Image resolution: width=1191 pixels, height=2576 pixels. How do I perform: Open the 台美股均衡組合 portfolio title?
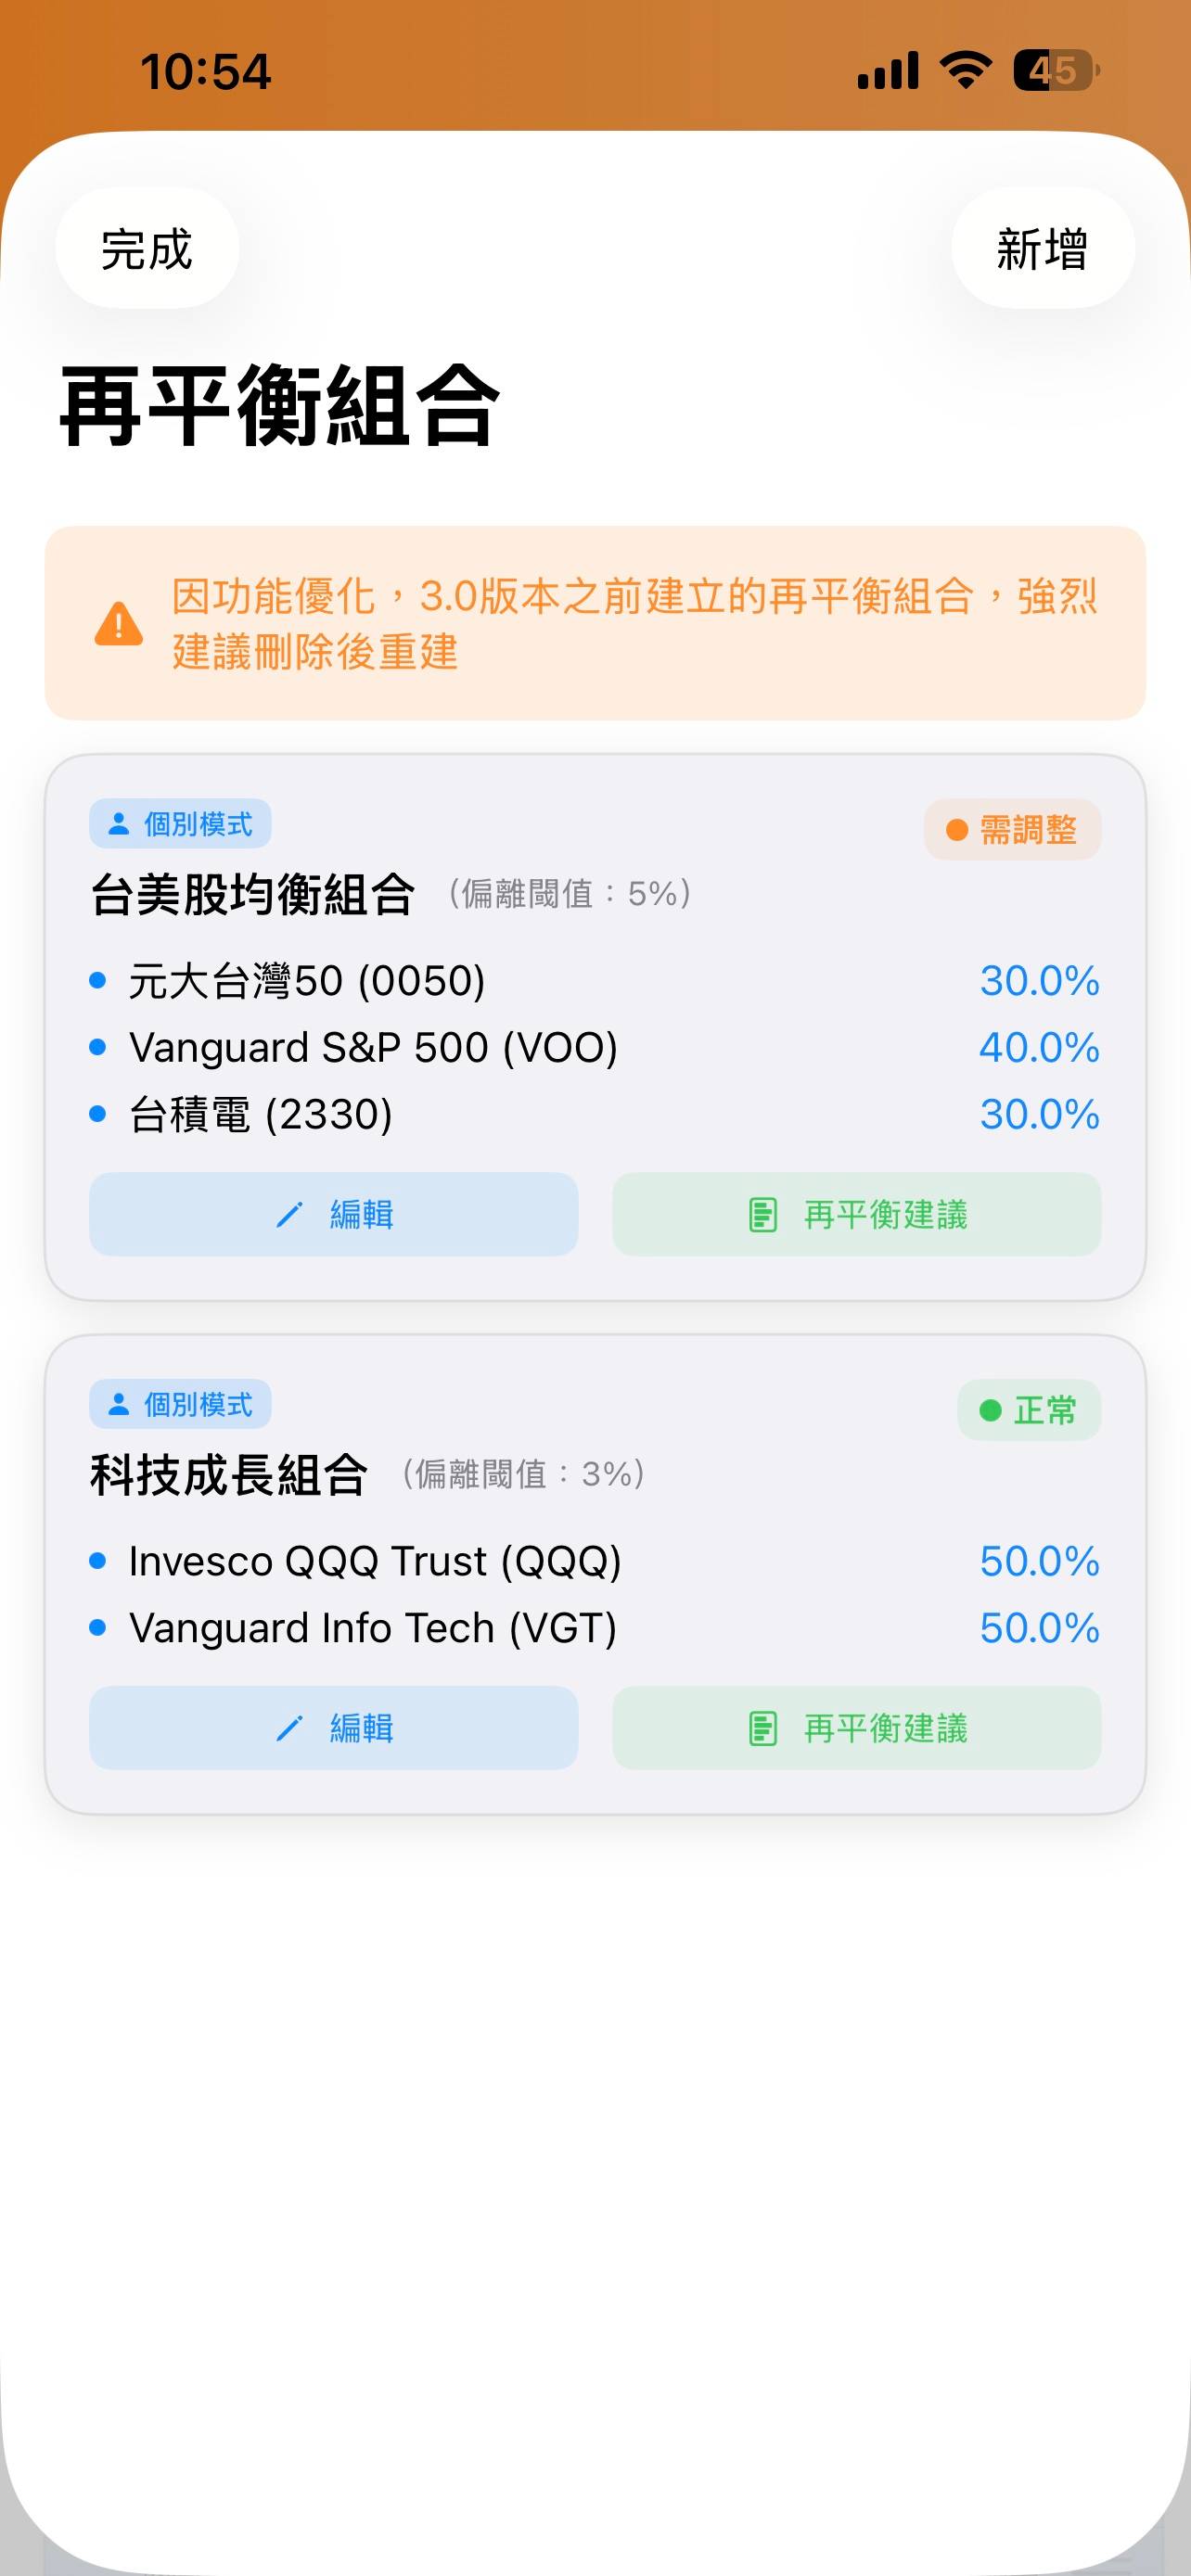[253, 894]
